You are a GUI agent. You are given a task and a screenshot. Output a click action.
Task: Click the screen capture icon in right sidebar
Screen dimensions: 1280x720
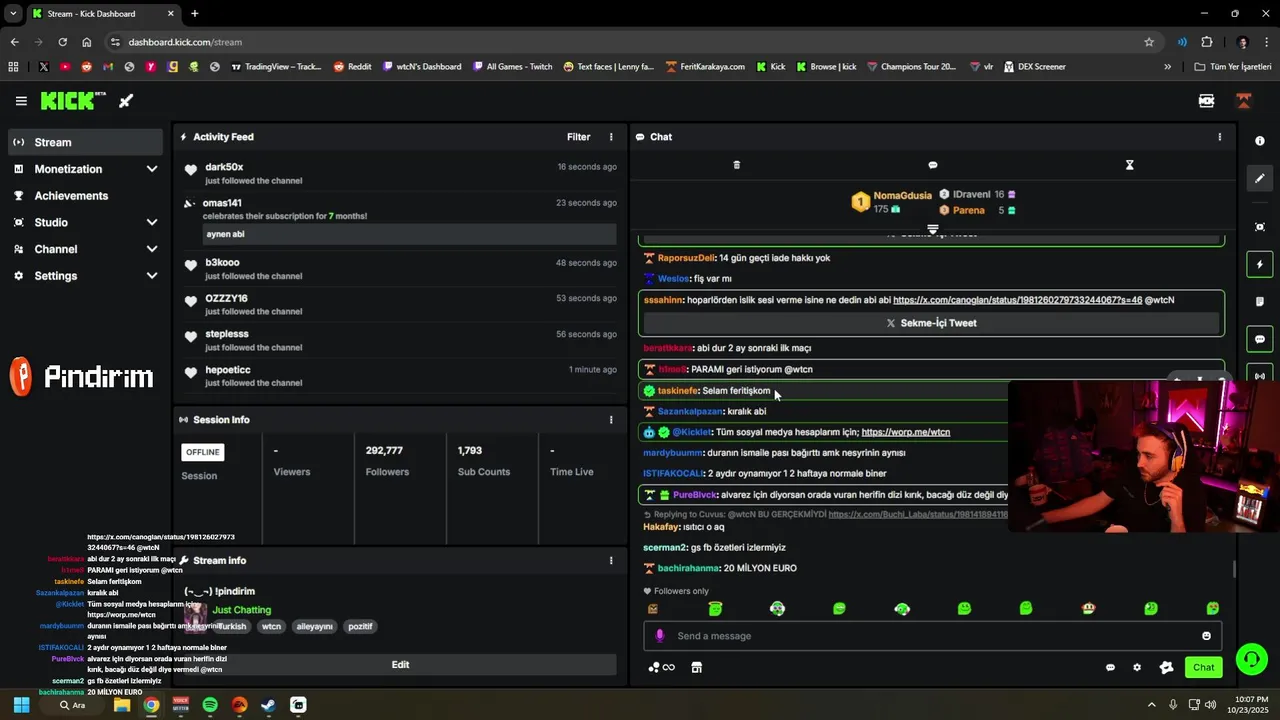tap(1260, 227)
